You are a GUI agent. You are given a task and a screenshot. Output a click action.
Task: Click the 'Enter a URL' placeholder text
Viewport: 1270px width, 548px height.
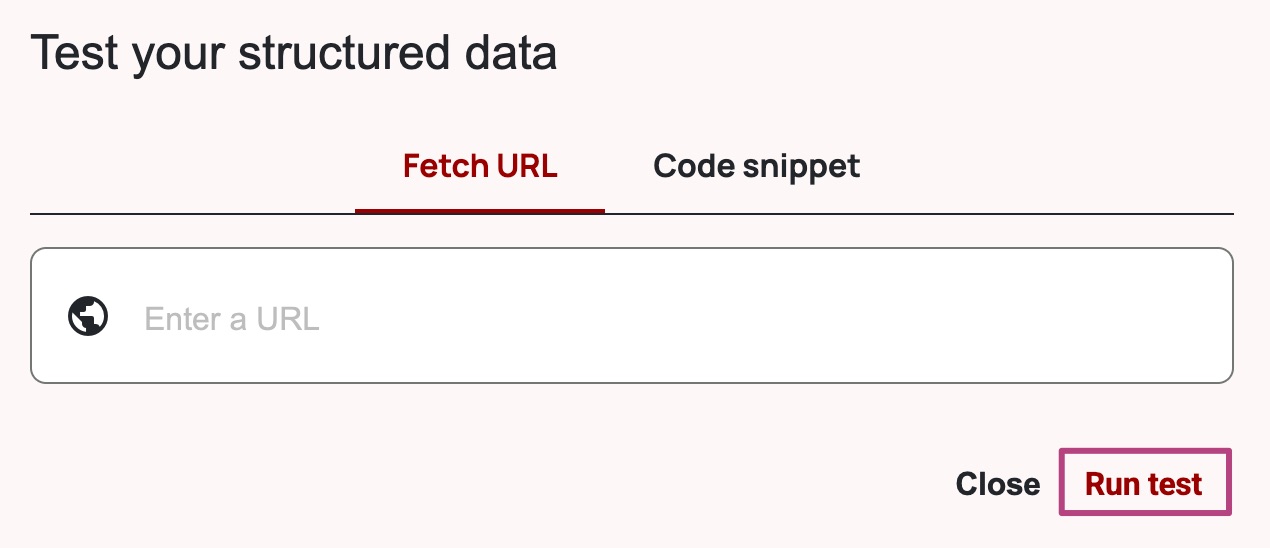(x=232, y=319)
